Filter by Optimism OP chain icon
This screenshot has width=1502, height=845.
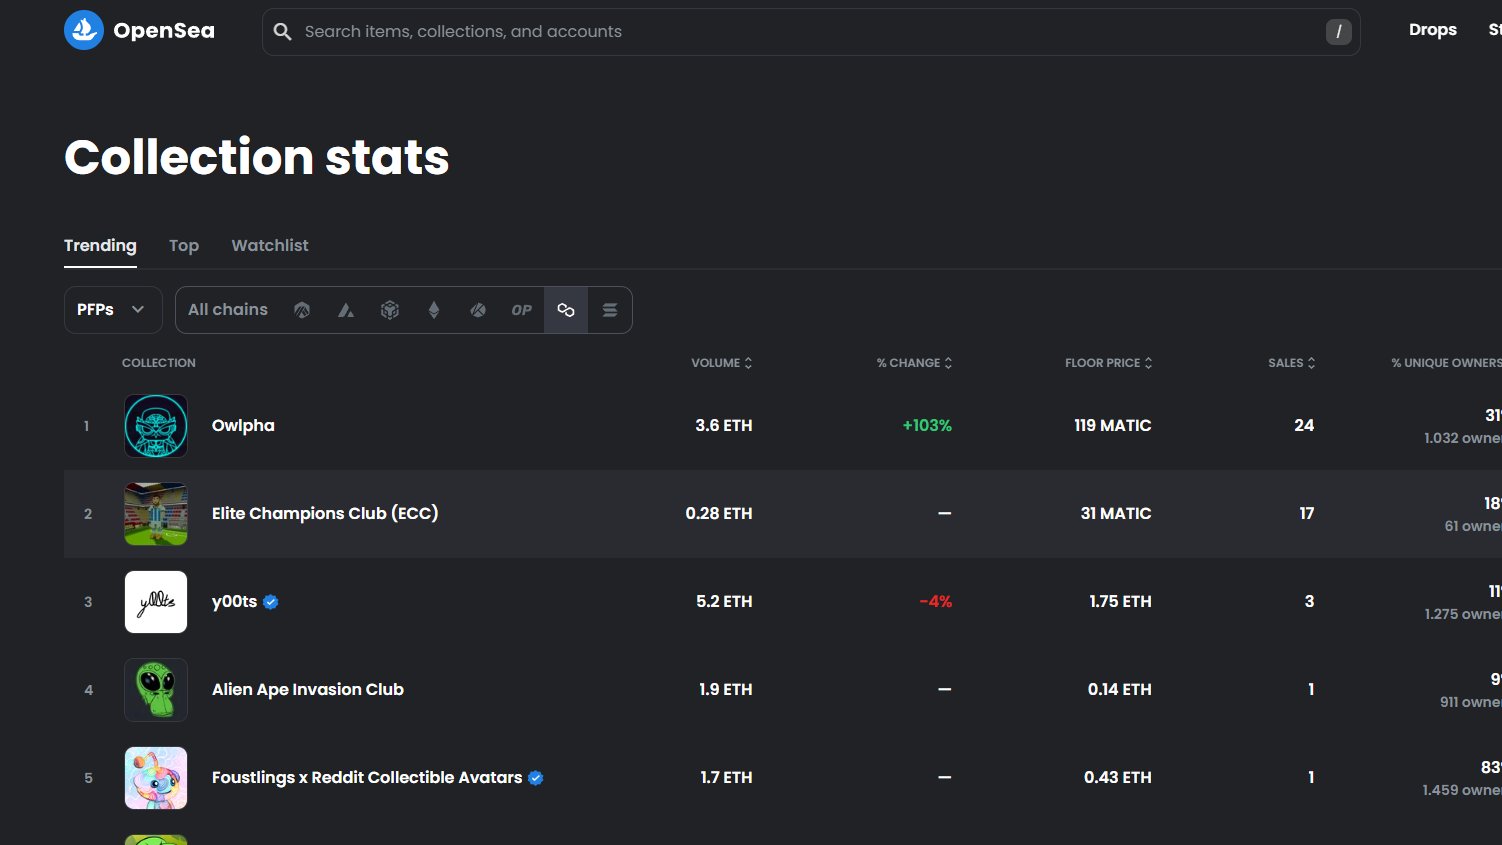522,310
